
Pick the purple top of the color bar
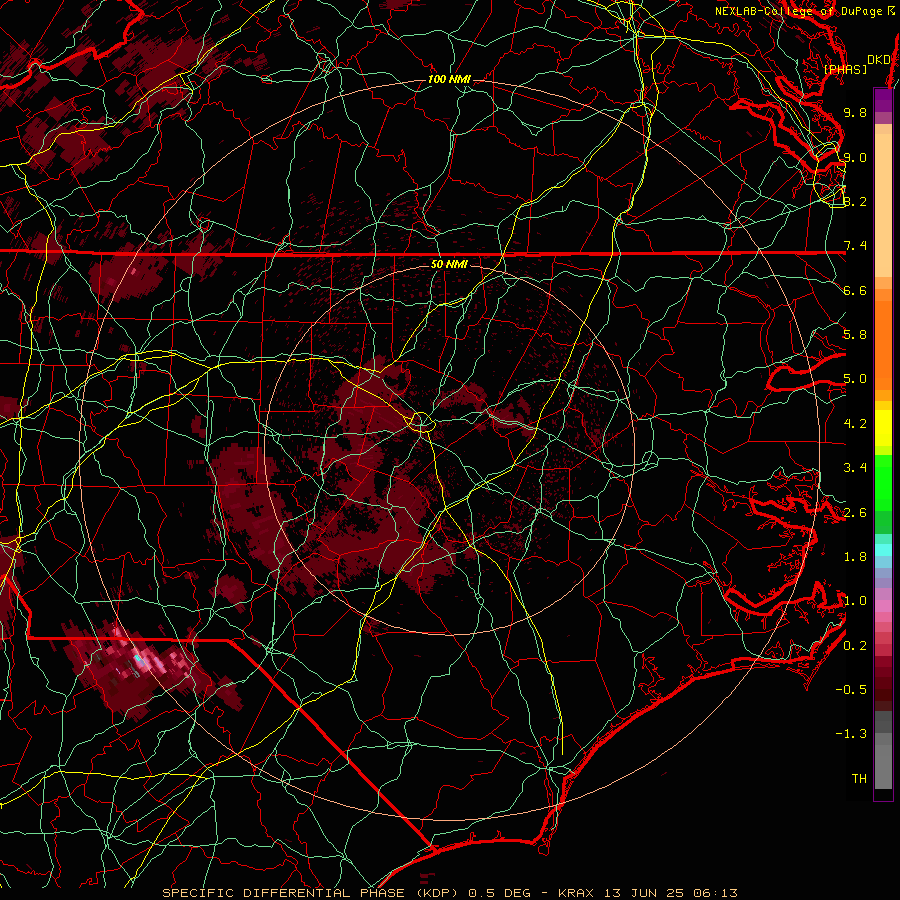point(883,100)
